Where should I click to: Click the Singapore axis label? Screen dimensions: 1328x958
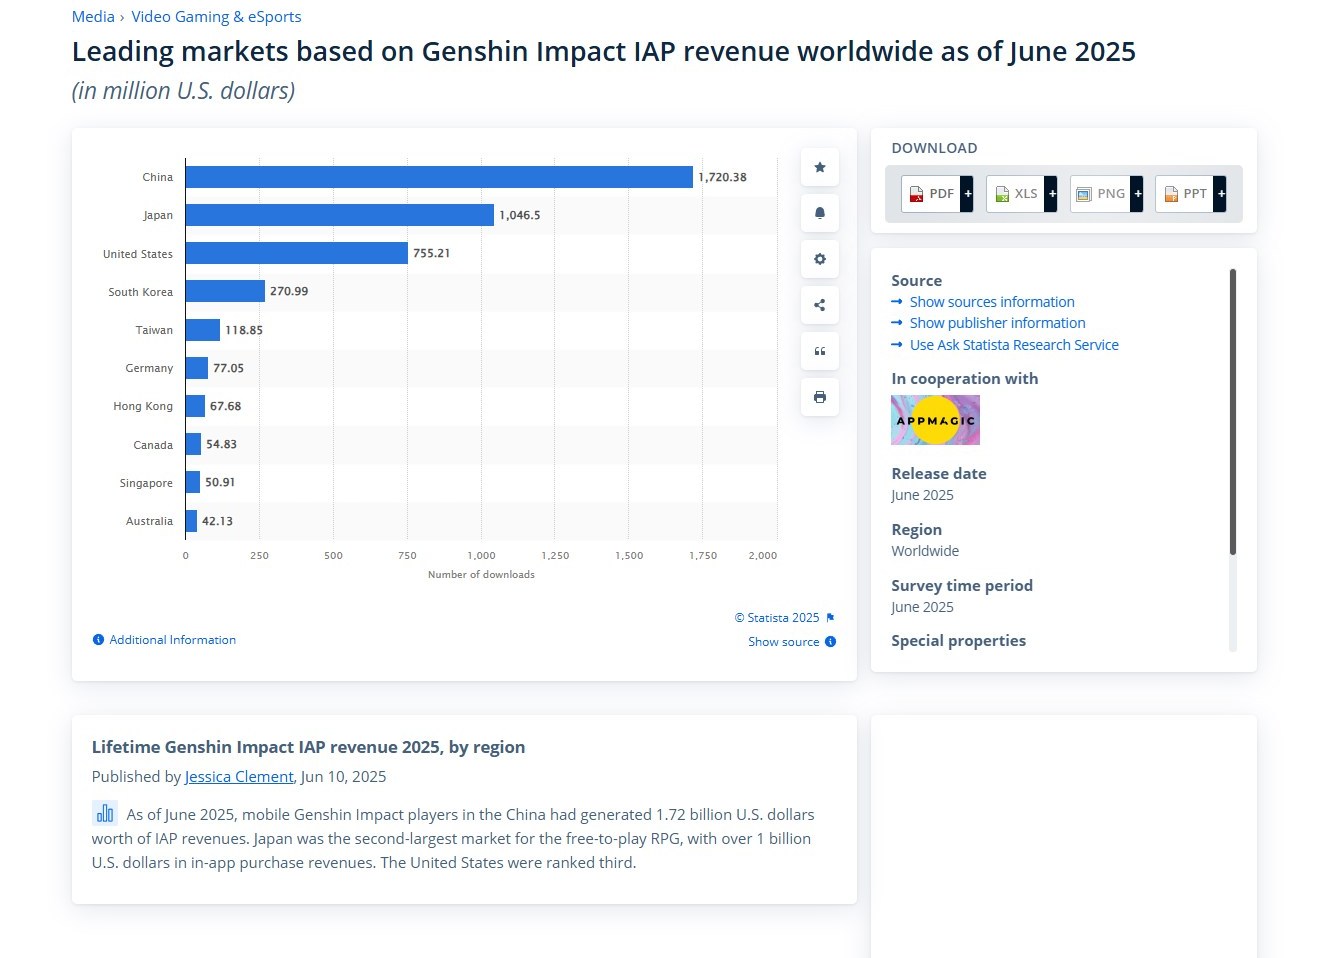[146, 483]
